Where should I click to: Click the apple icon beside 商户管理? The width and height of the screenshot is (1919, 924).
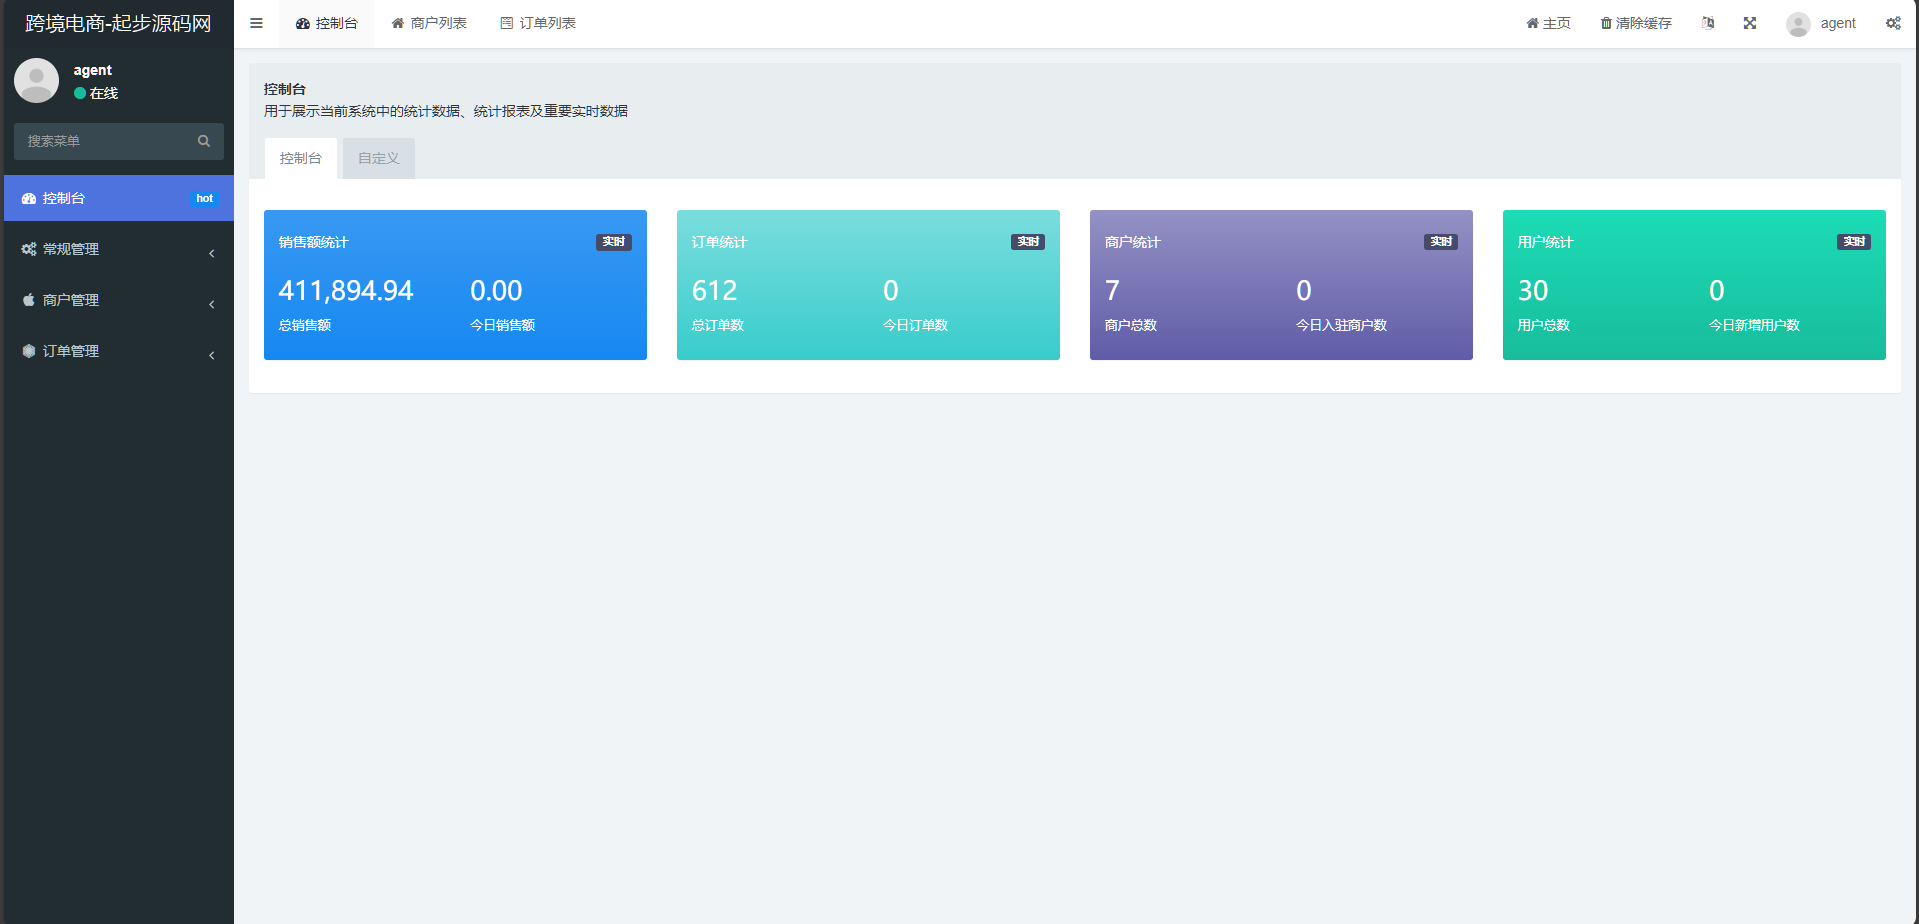pos(29,300)
